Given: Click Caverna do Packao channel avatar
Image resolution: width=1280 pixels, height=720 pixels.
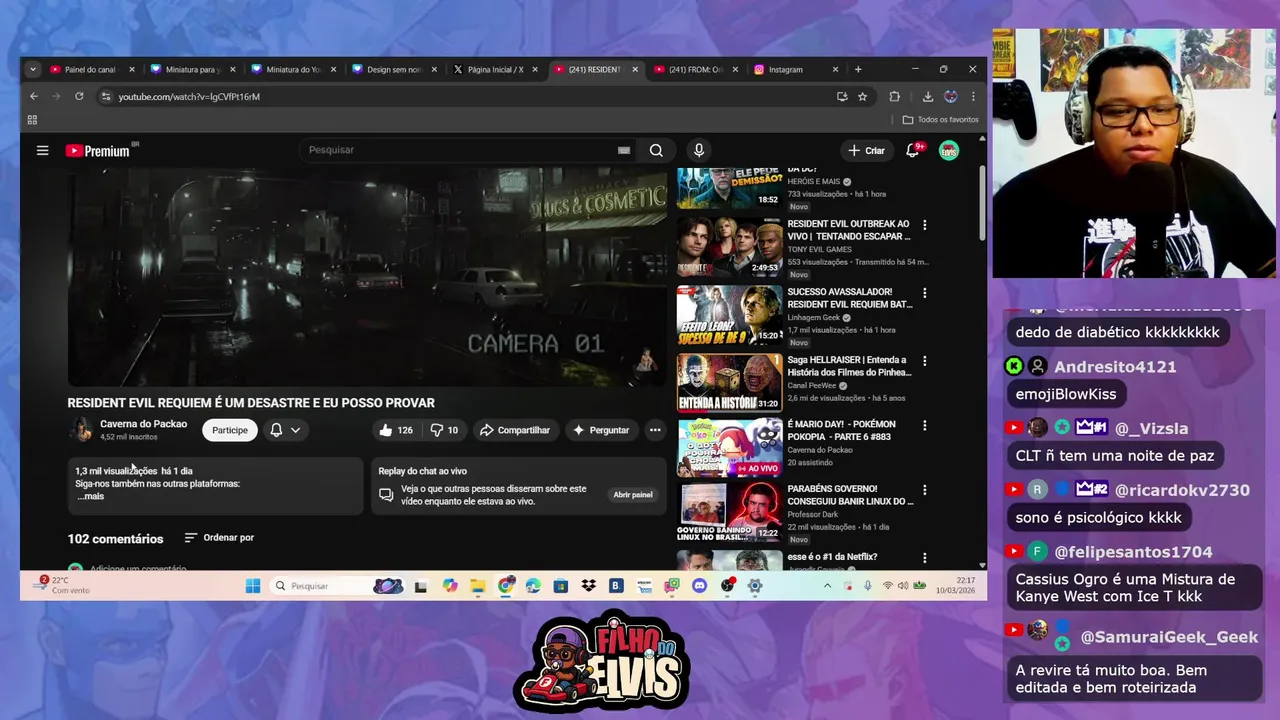Looking at the screenshot, I should [x=80, y=430].
